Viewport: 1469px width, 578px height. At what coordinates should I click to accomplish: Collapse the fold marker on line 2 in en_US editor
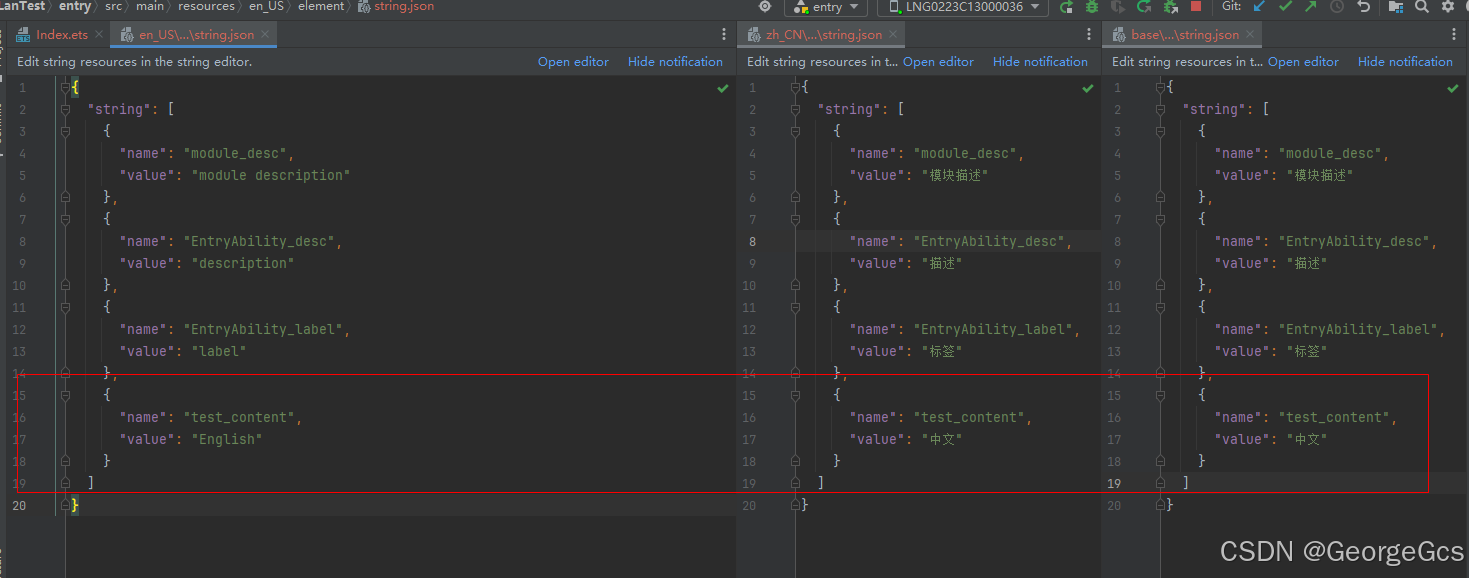coord(65,109)
